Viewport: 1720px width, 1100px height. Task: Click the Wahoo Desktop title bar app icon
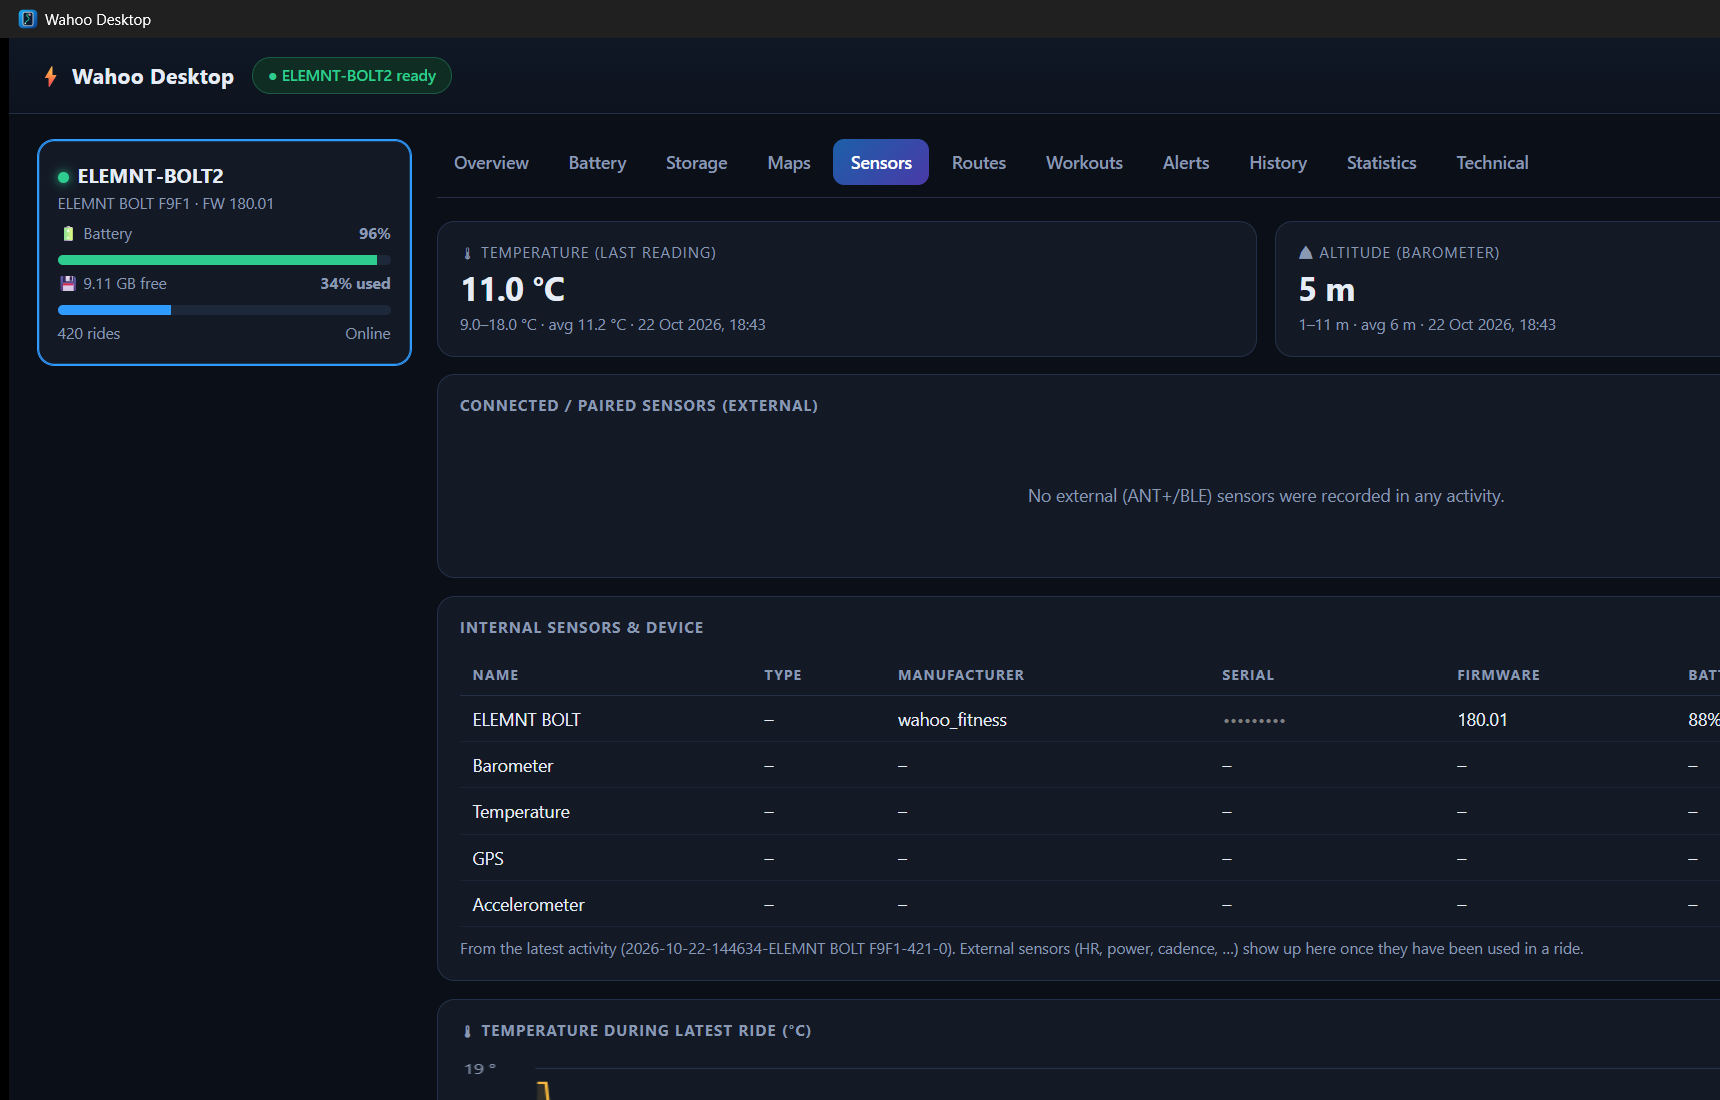pos(28,19)
